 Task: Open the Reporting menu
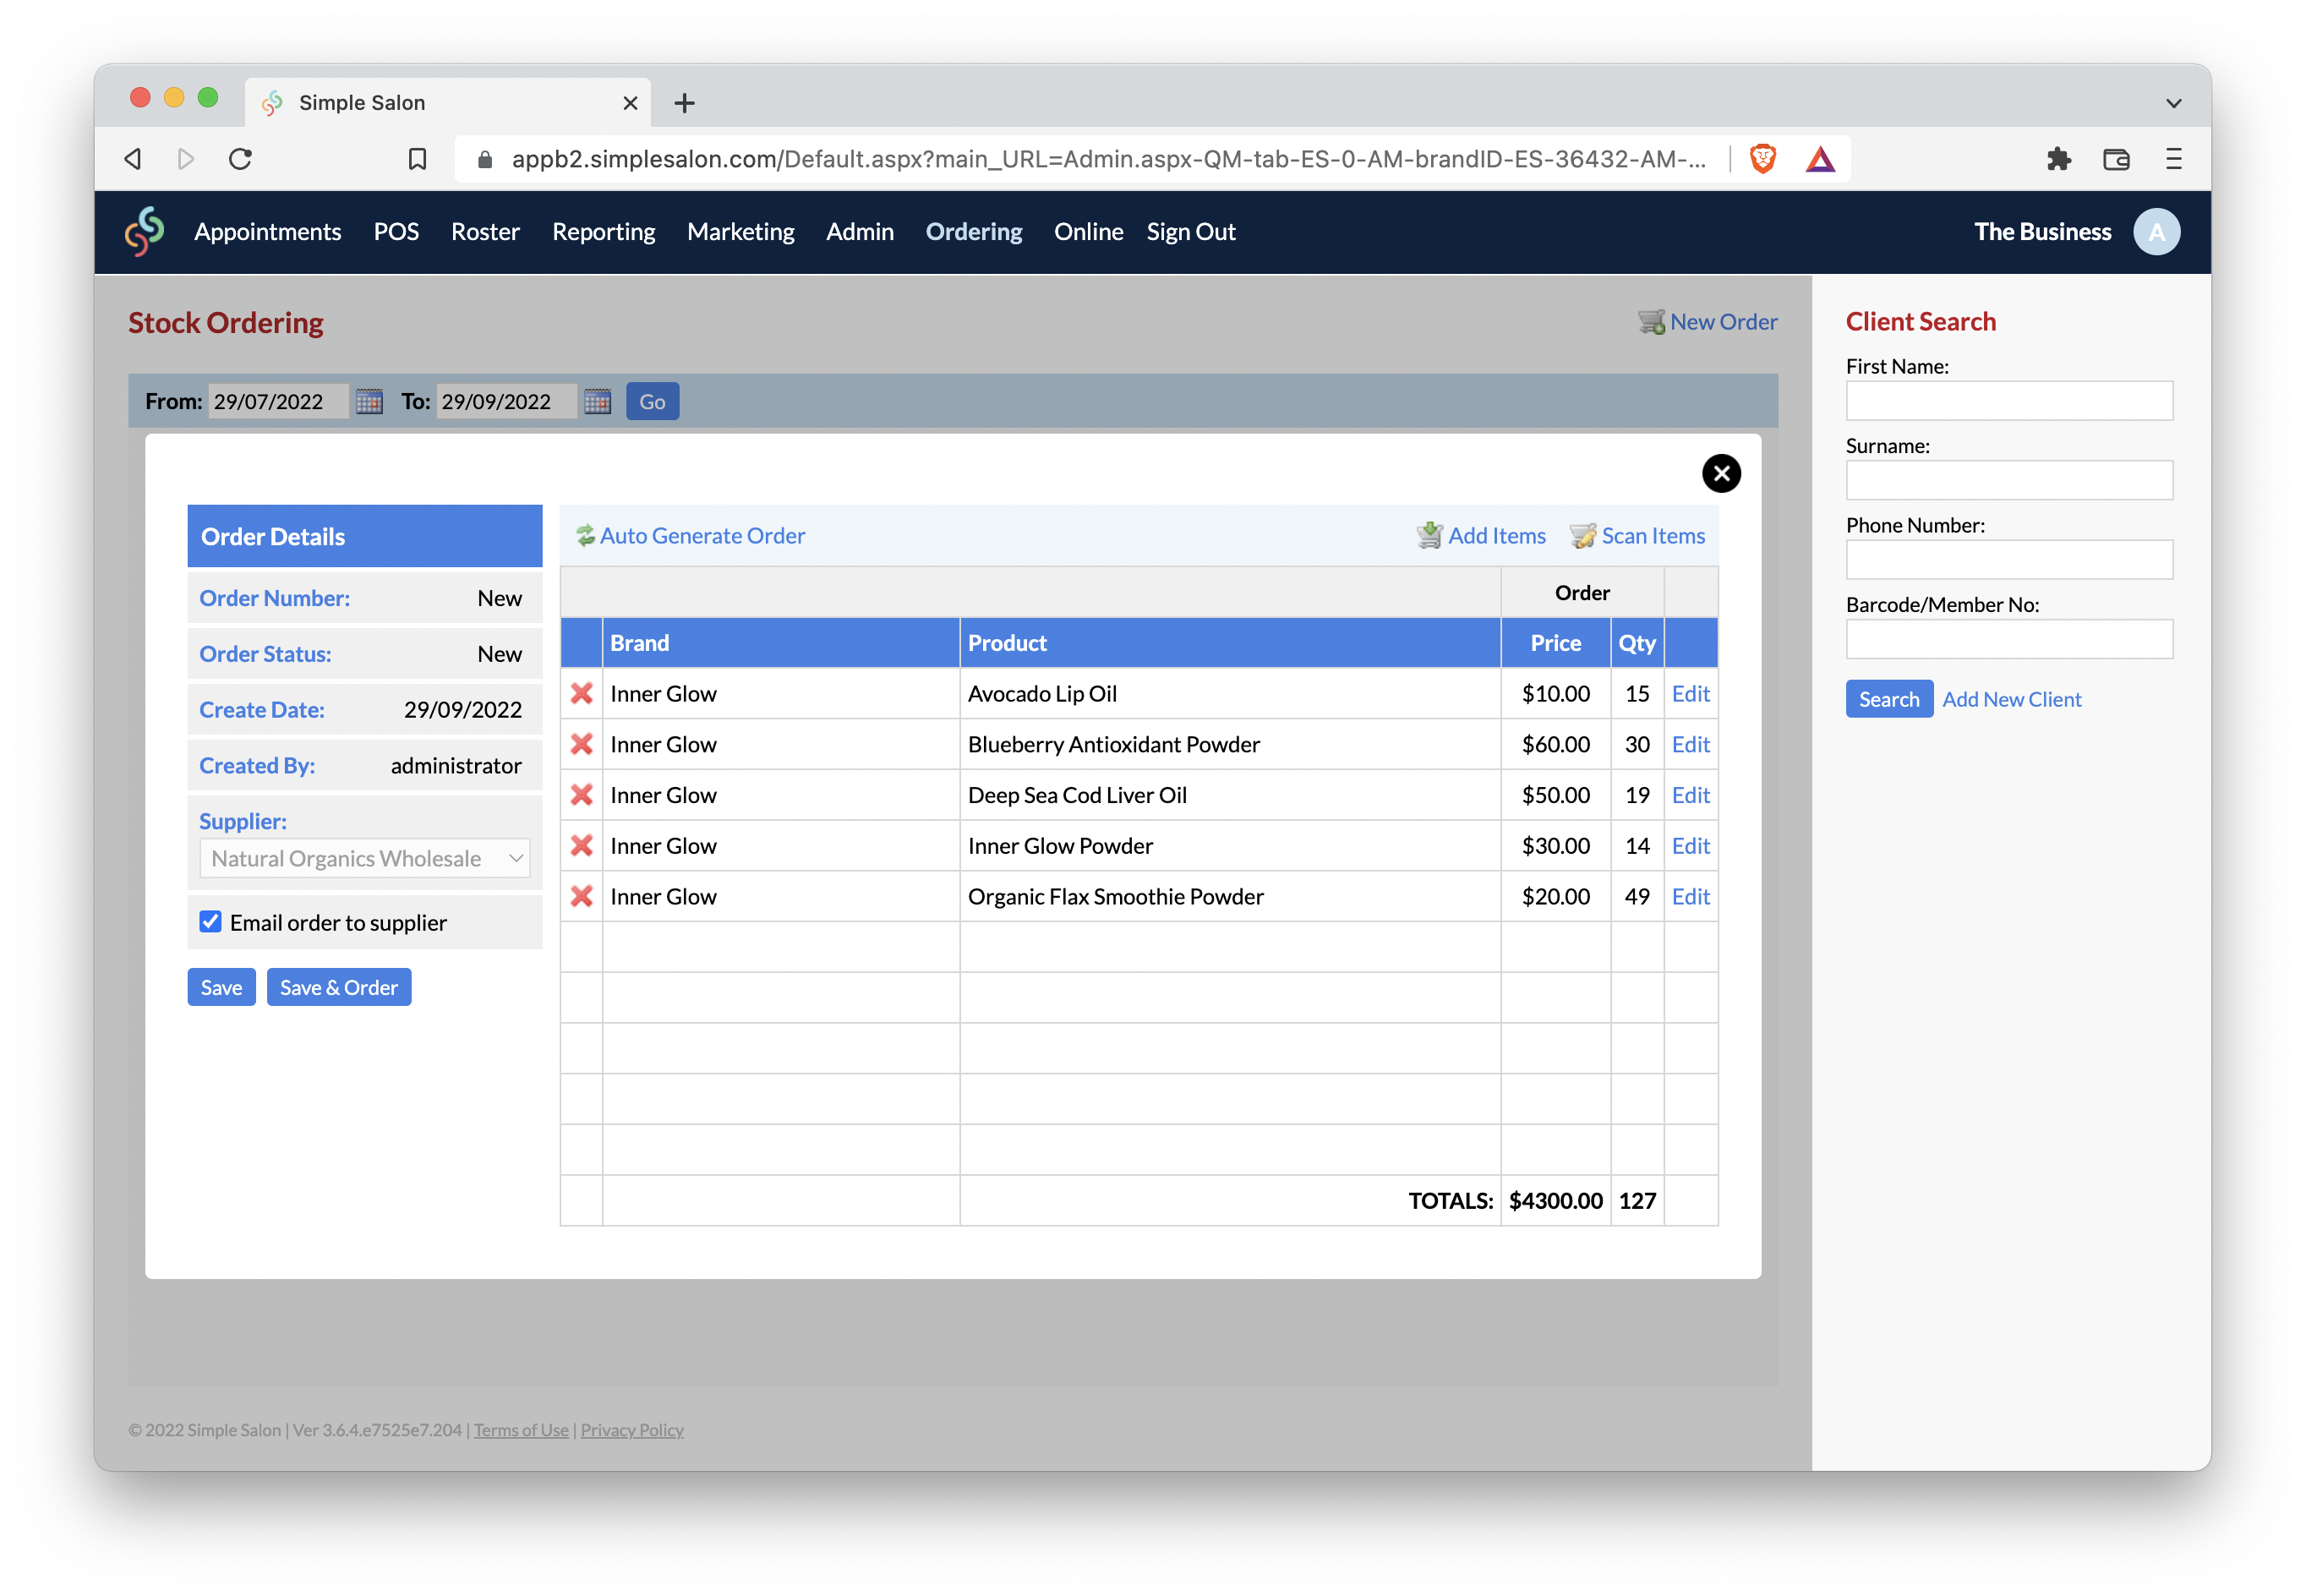[x=603, y=232]
